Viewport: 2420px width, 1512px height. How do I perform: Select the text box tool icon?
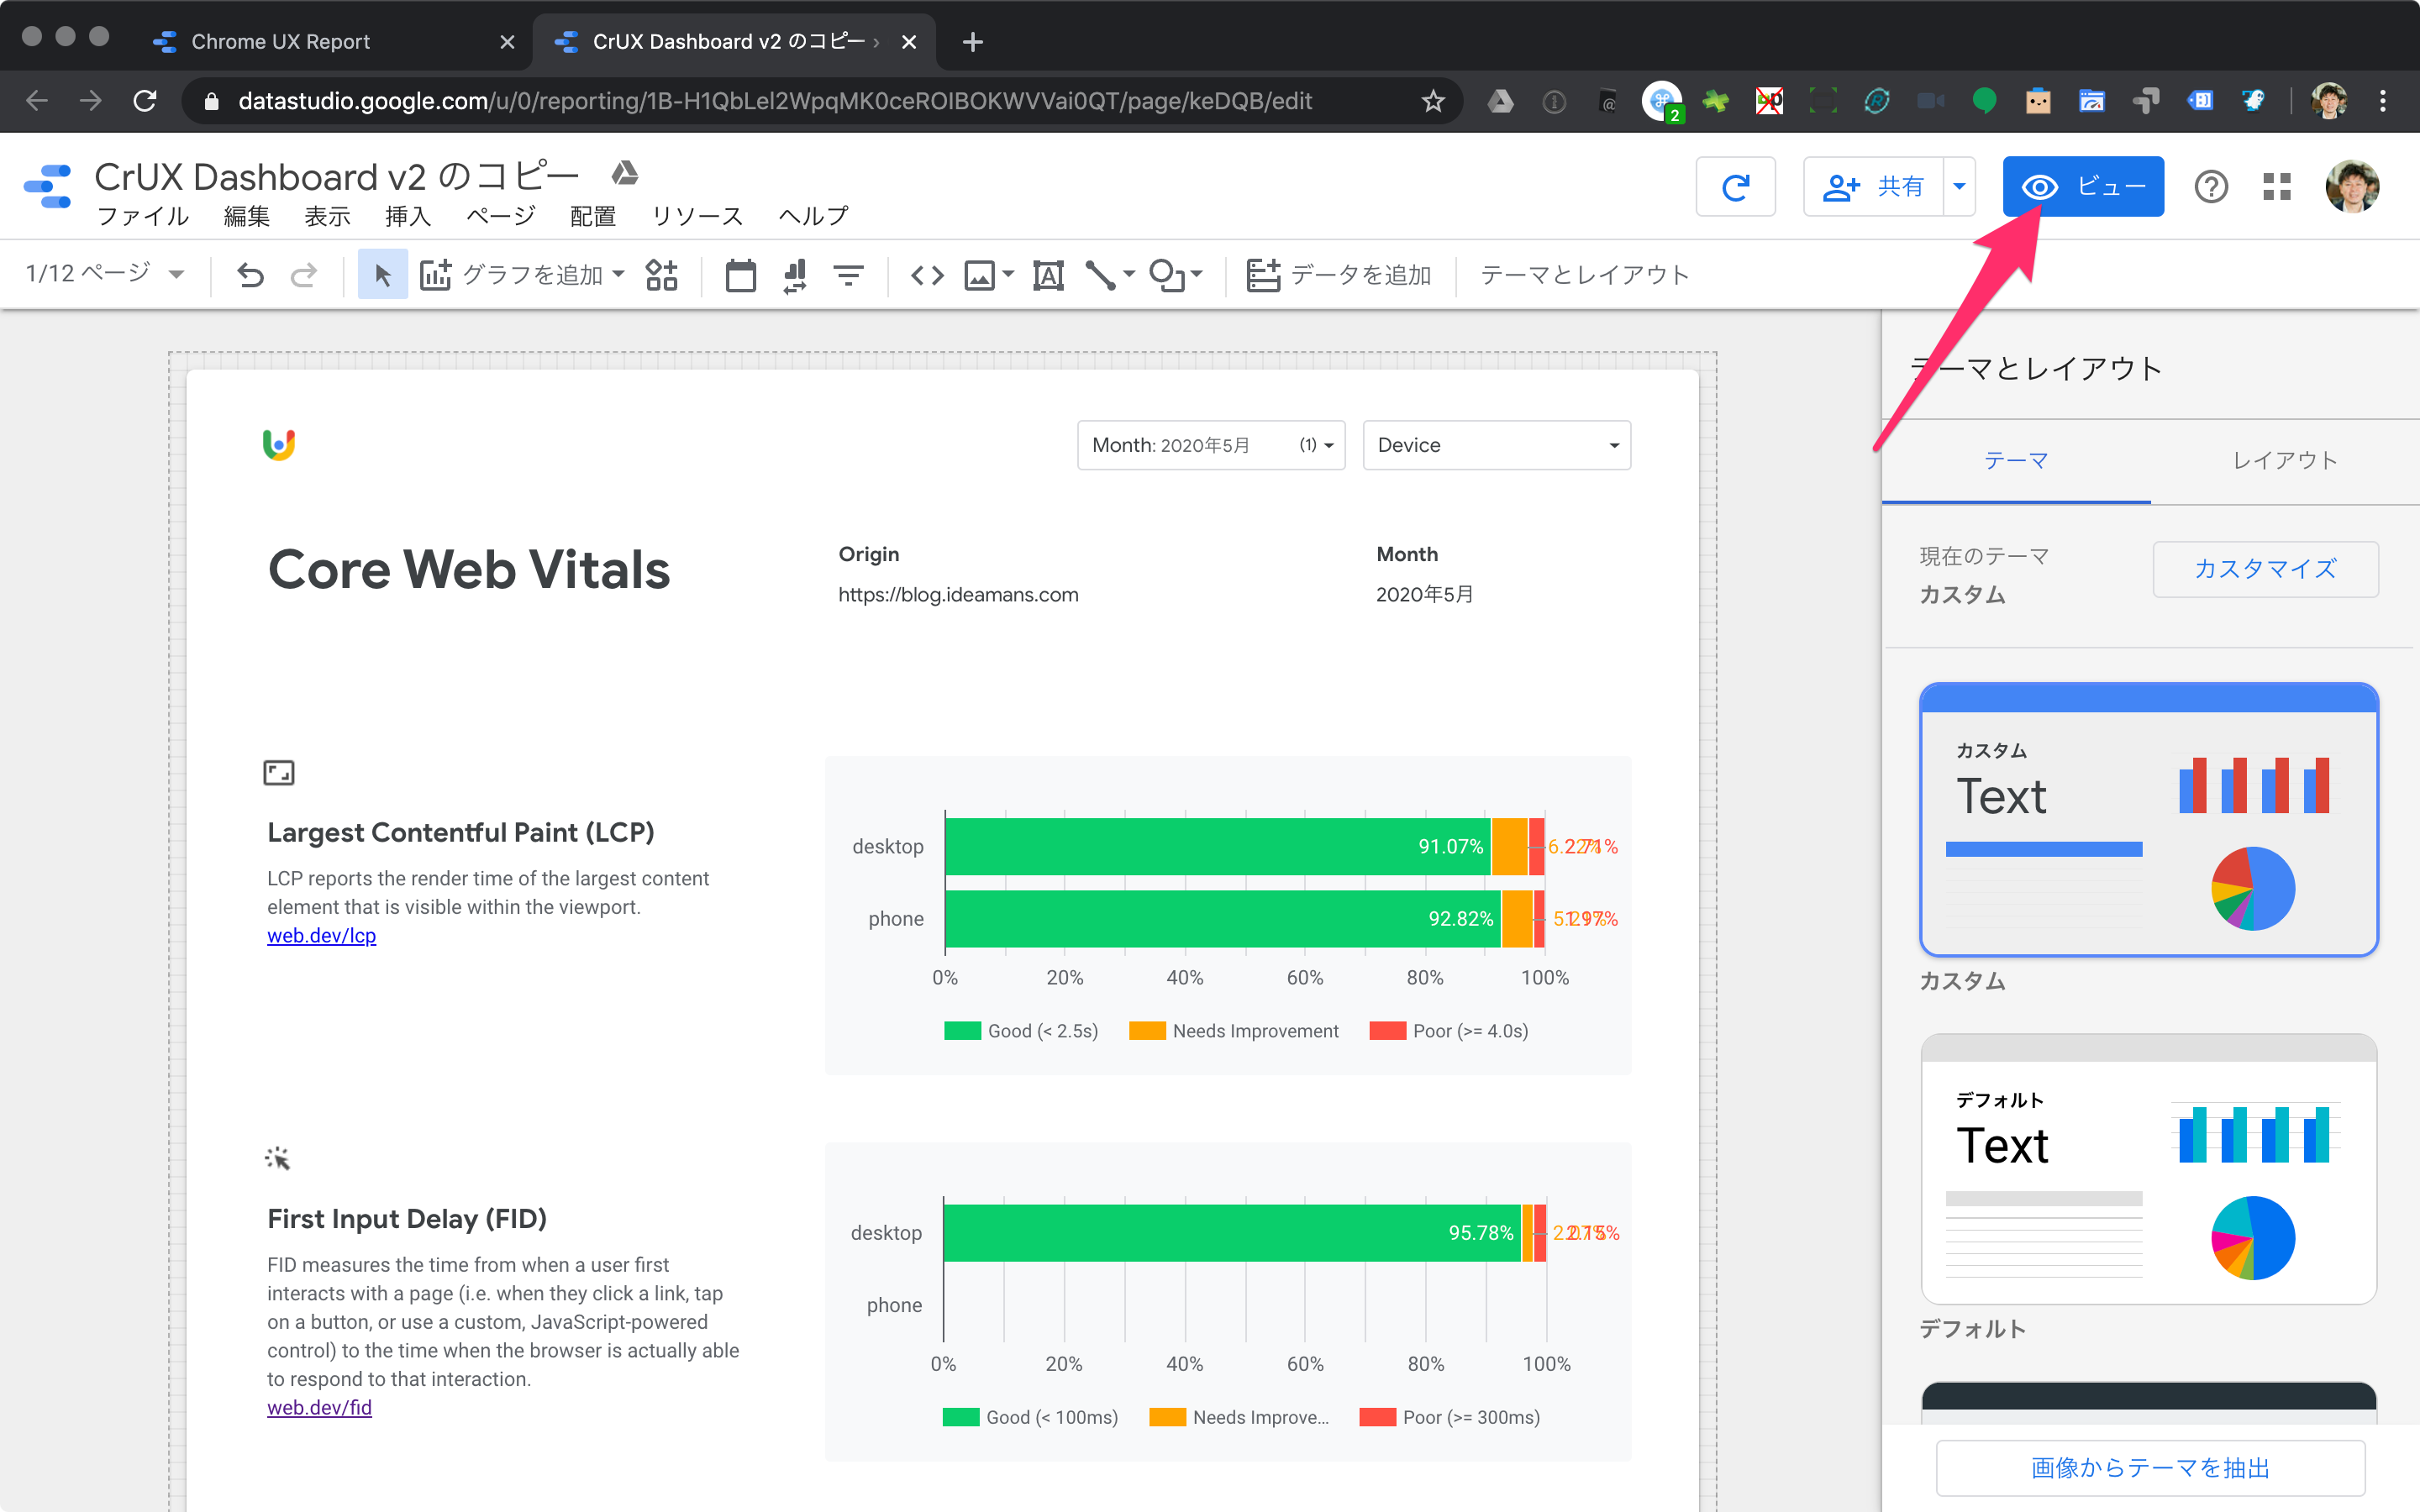[1048, 274]
